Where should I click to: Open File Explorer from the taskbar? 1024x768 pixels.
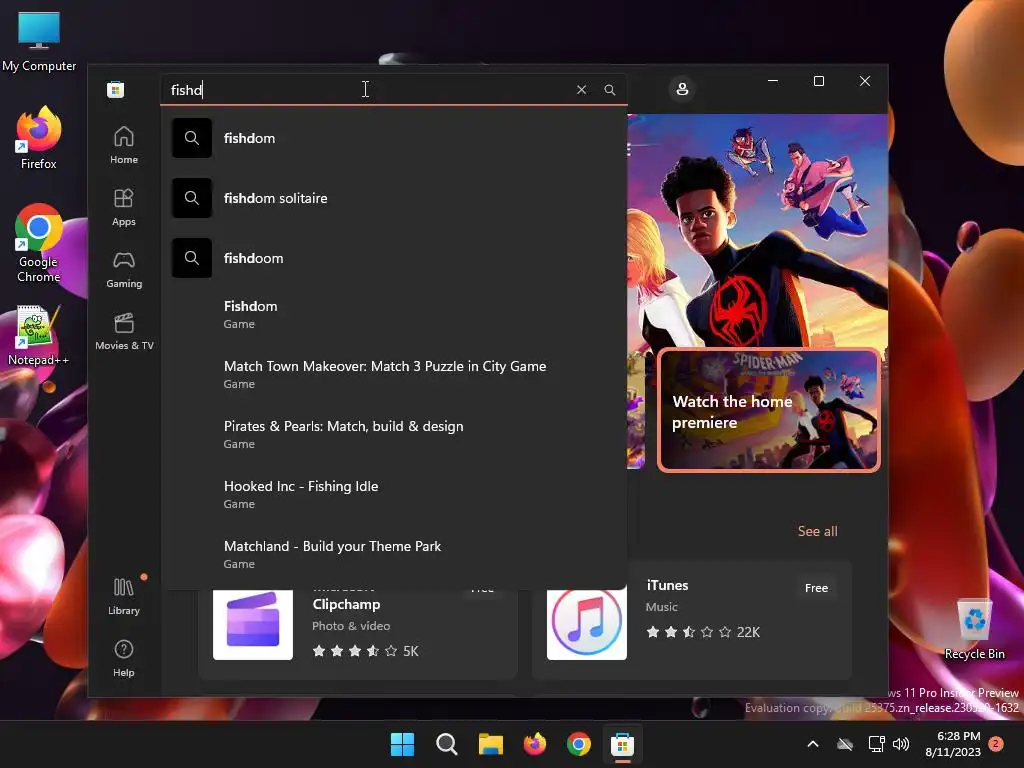point(490,744)
